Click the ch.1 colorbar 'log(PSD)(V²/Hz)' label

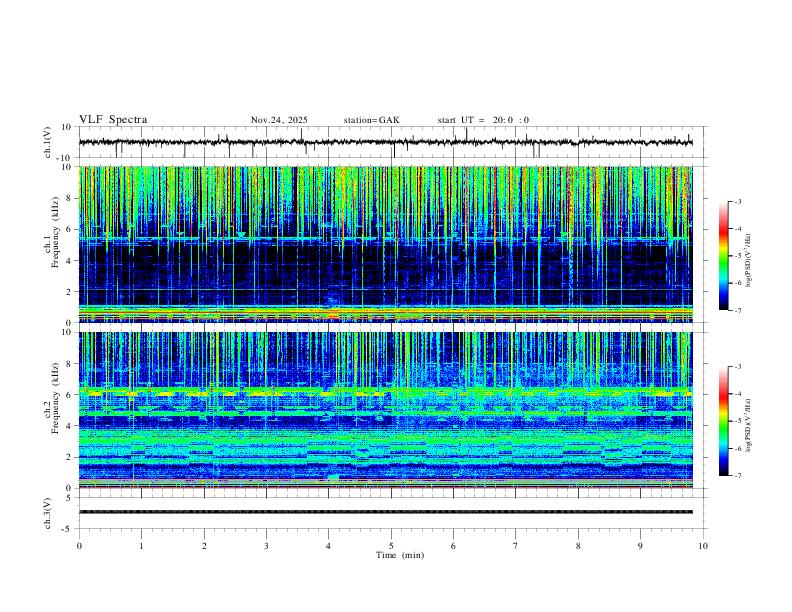pos(749,260)
